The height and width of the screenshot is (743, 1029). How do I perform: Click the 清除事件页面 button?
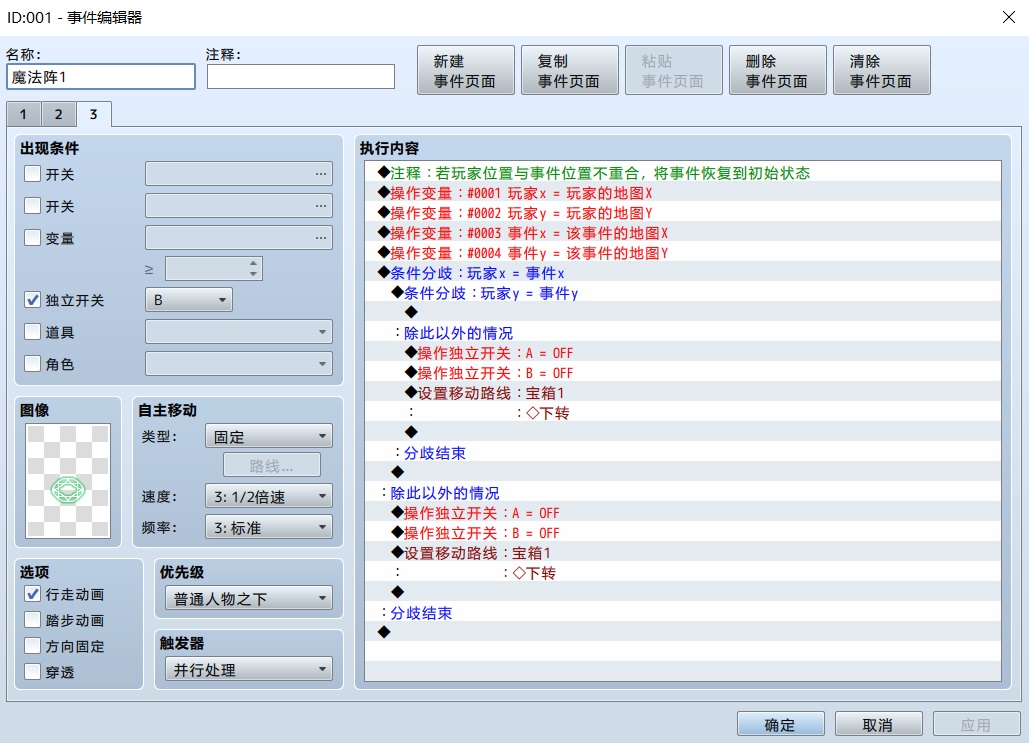tap(882, 70)
